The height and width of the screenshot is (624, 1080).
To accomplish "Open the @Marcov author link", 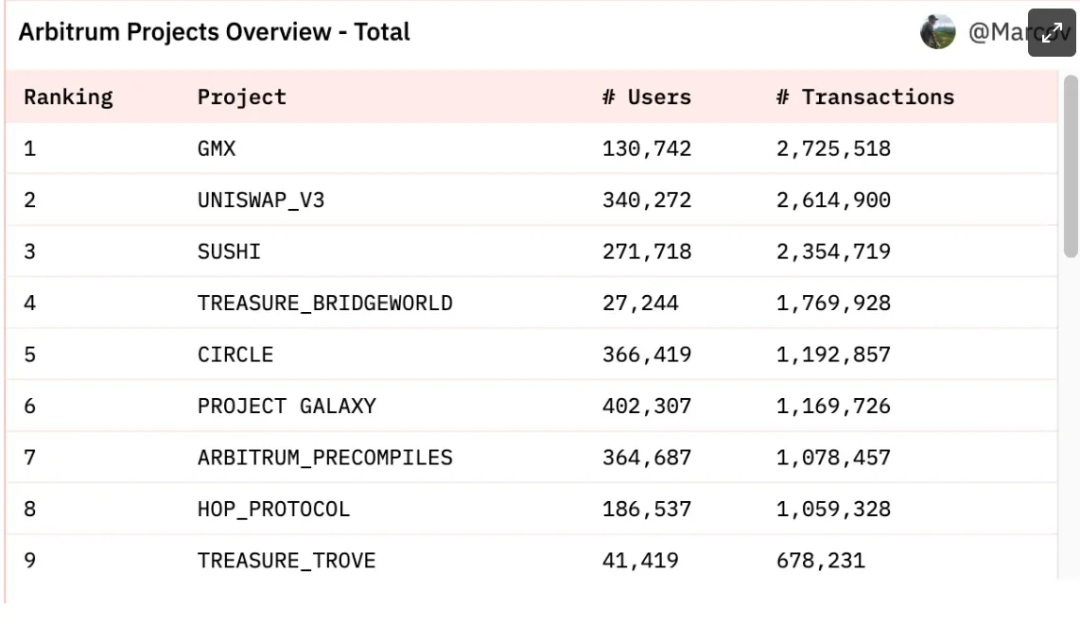I will [x=1019, y=32].
